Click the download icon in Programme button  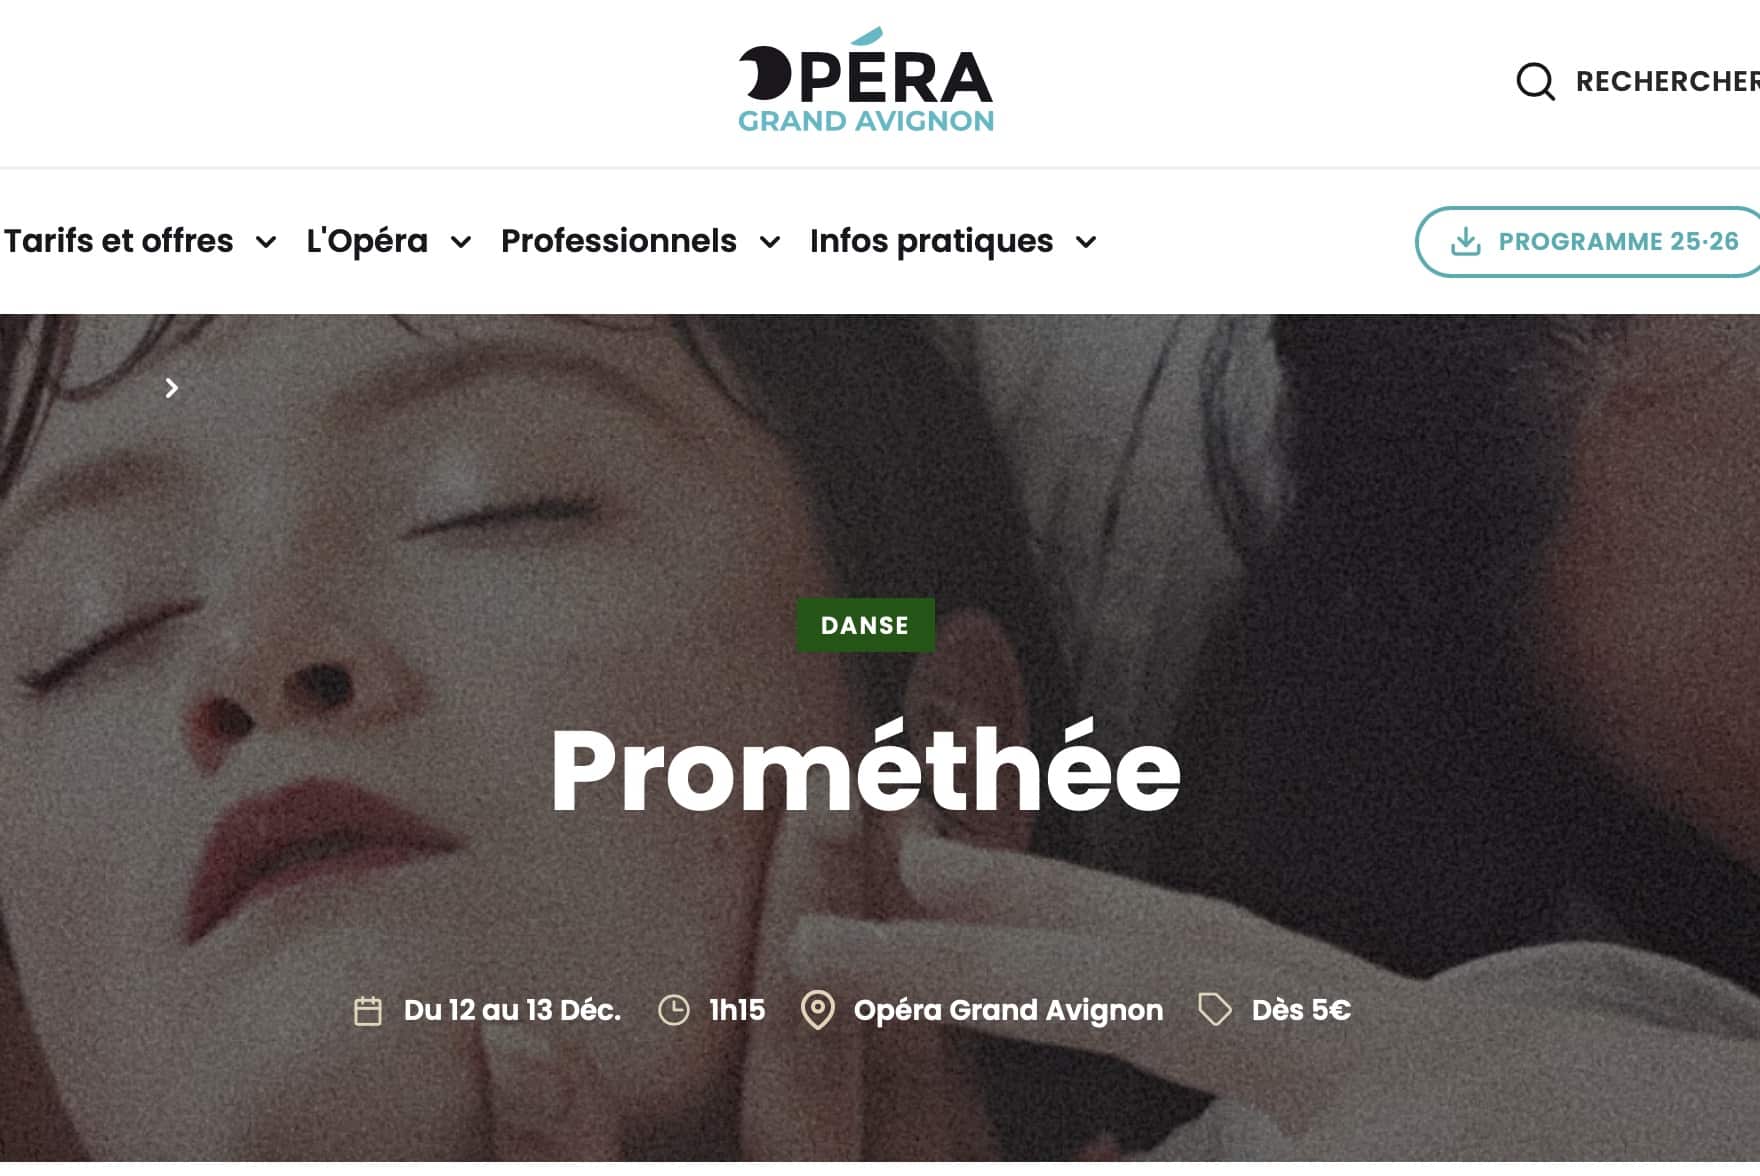[x=1466, y=241]
